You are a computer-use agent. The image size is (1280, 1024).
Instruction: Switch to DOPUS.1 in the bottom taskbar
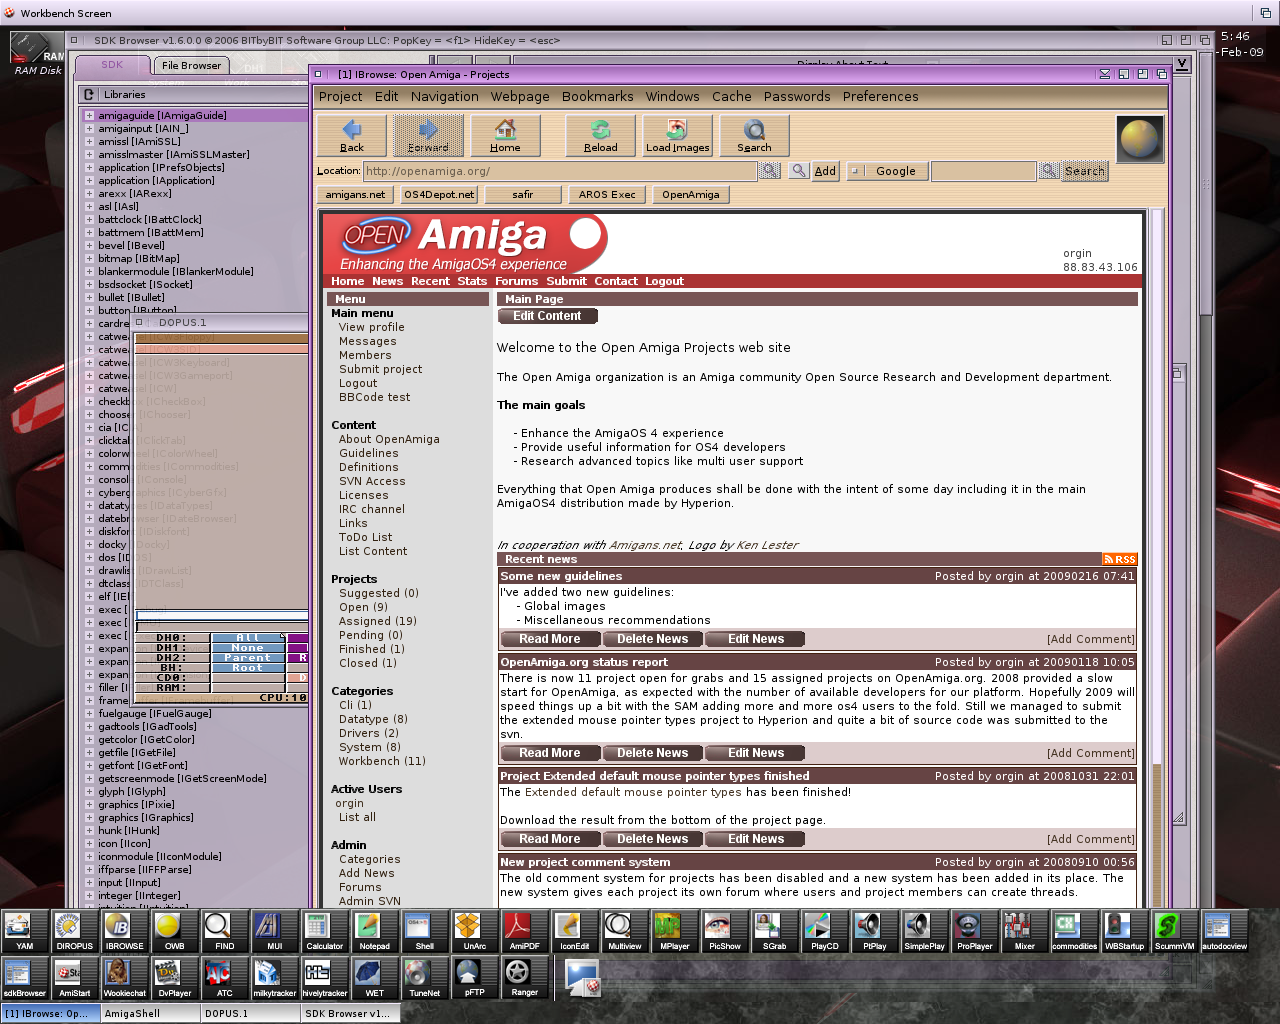pos(250,1013)
